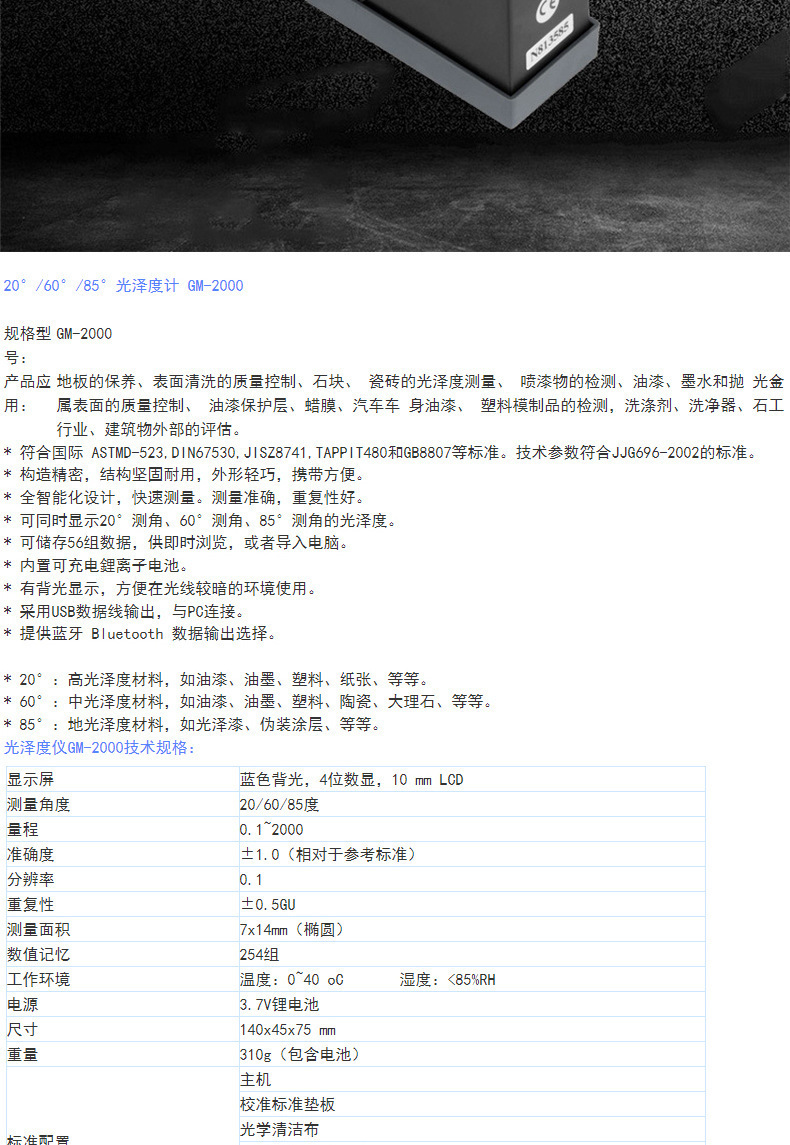Click the line '85°:地光泽度材料'
The width and height of the screenshot is (790, 1145).
[192, 724]
